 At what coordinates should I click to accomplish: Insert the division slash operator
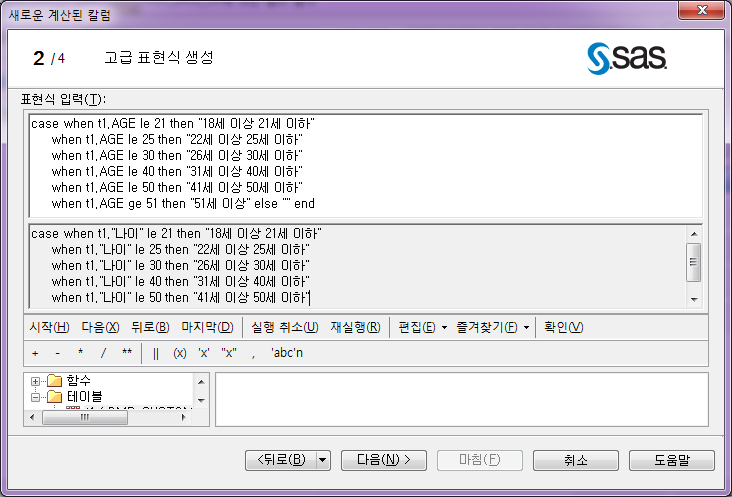(103, 353)
